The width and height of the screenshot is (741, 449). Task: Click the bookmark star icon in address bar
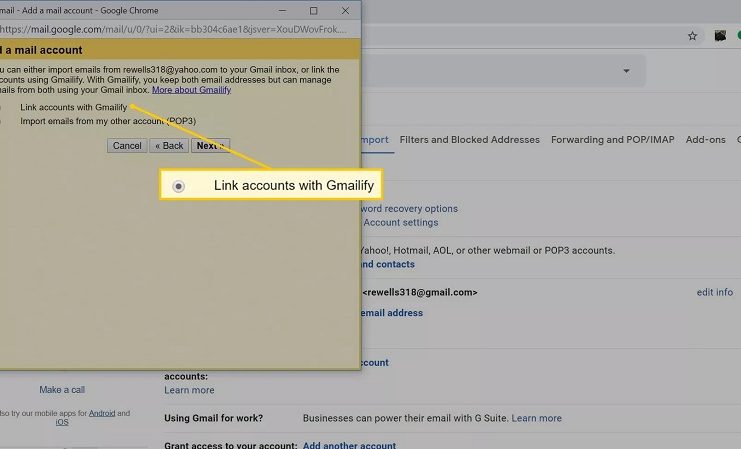692,36
